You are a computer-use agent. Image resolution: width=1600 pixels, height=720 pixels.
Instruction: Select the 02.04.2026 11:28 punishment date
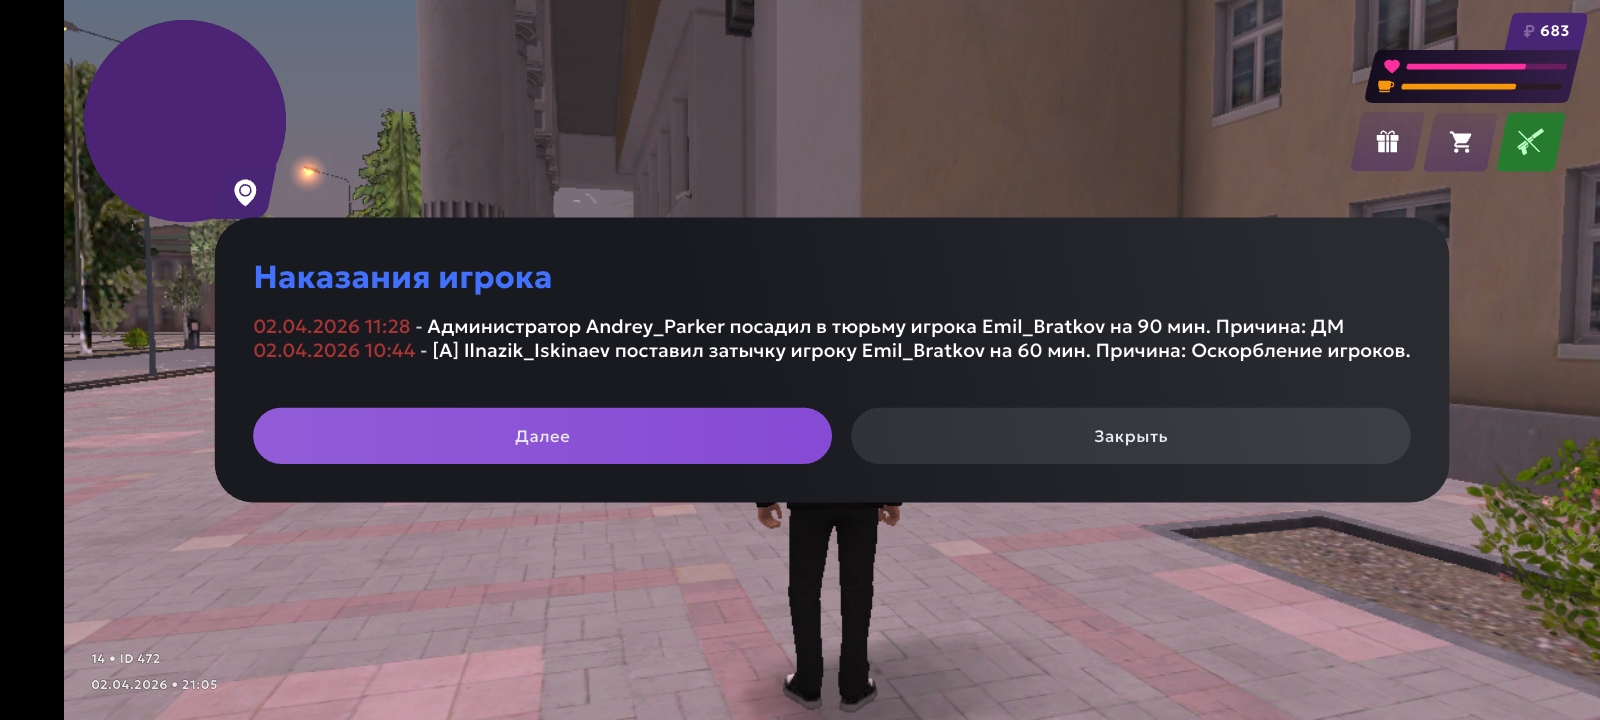click(332, 326)
